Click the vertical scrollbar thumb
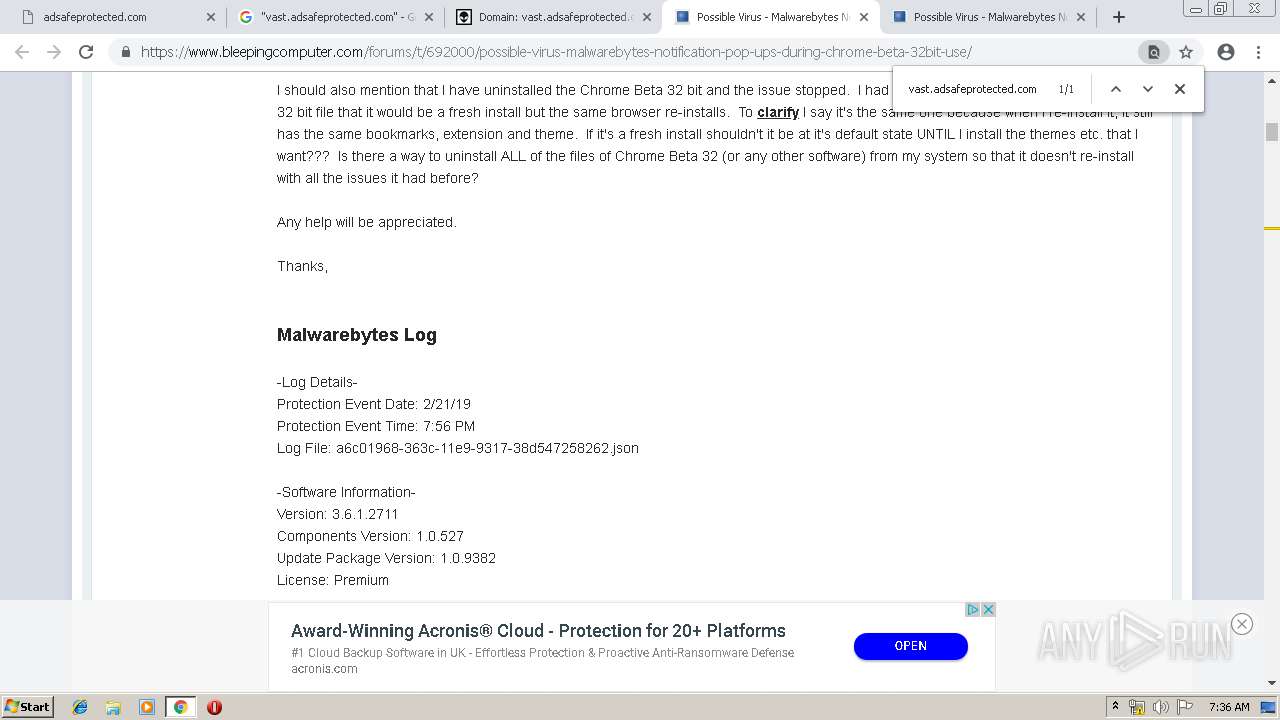The height and width of the screenshot is (720, 1280). coord(1272,132)
